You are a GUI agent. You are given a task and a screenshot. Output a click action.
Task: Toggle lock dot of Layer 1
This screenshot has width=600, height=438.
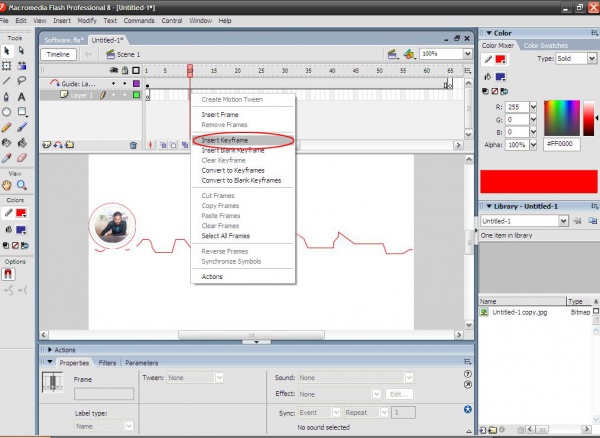coord(125,95)
